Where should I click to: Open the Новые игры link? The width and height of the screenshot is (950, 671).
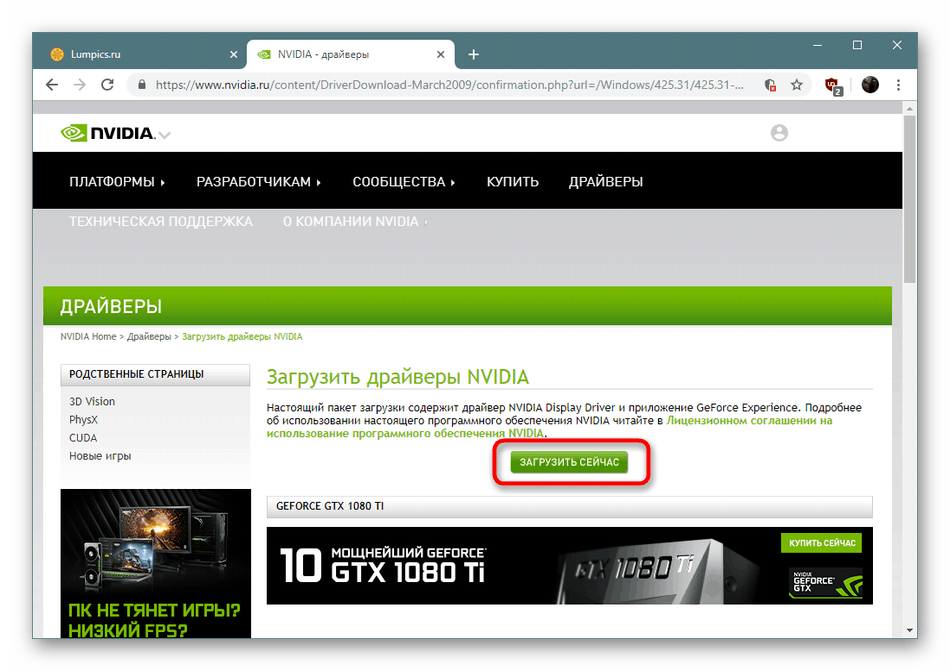pyautogui.click(x=100, y=456)
